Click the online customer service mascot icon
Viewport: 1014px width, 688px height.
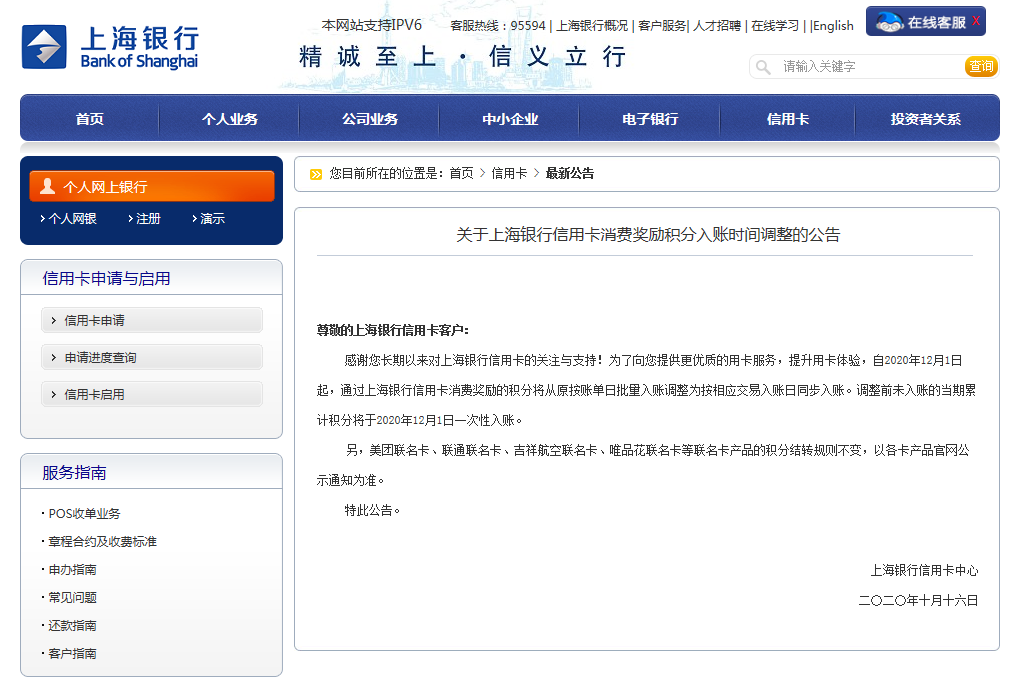(x=889, y=22)
